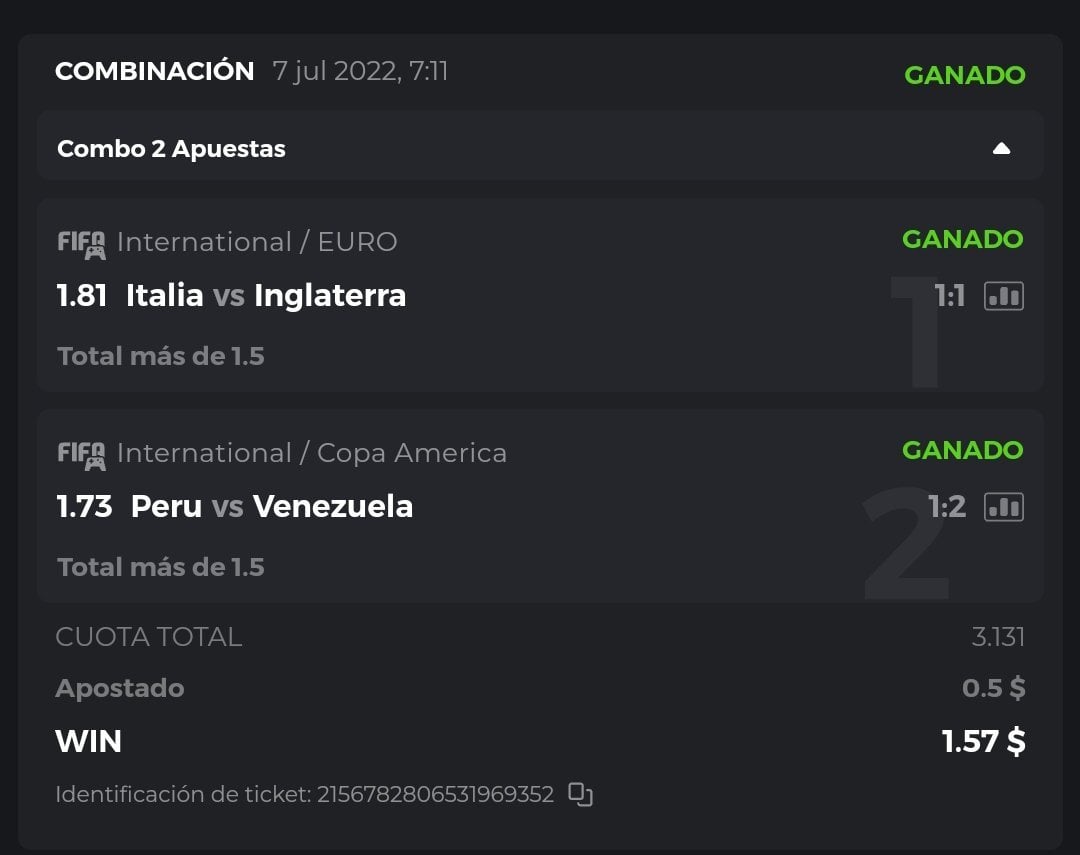
Task: Click the GANADO status of the EURO bet
Action: [x=962, y=240]
